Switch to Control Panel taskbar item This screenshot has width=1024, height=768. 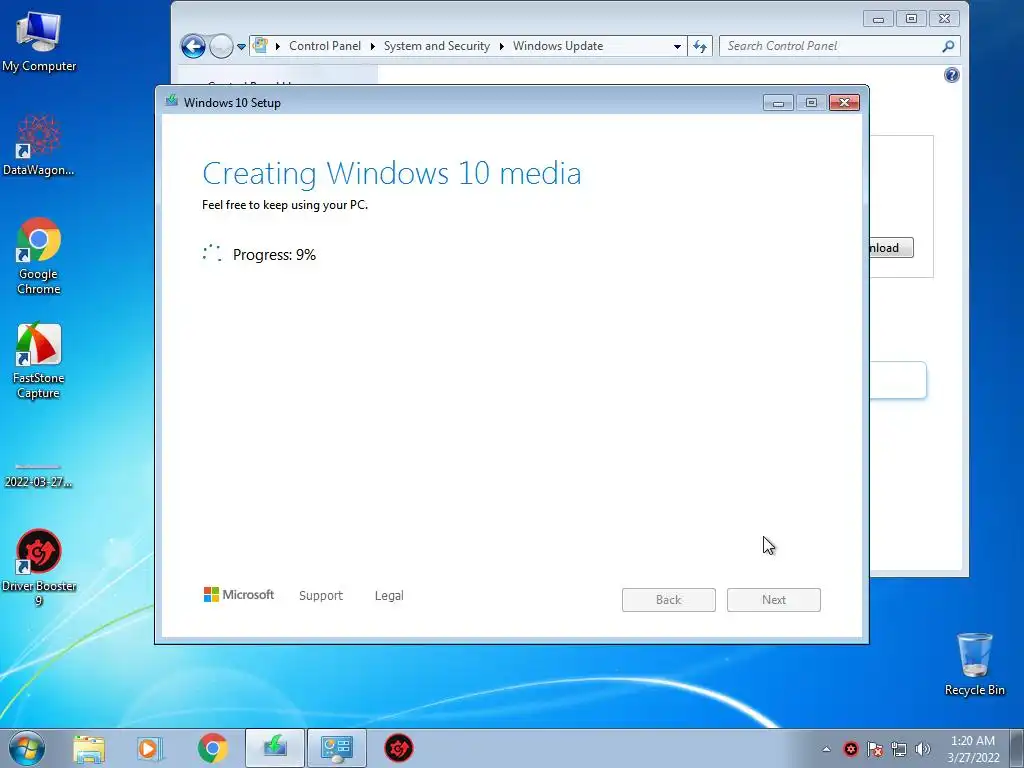point(336,748)
